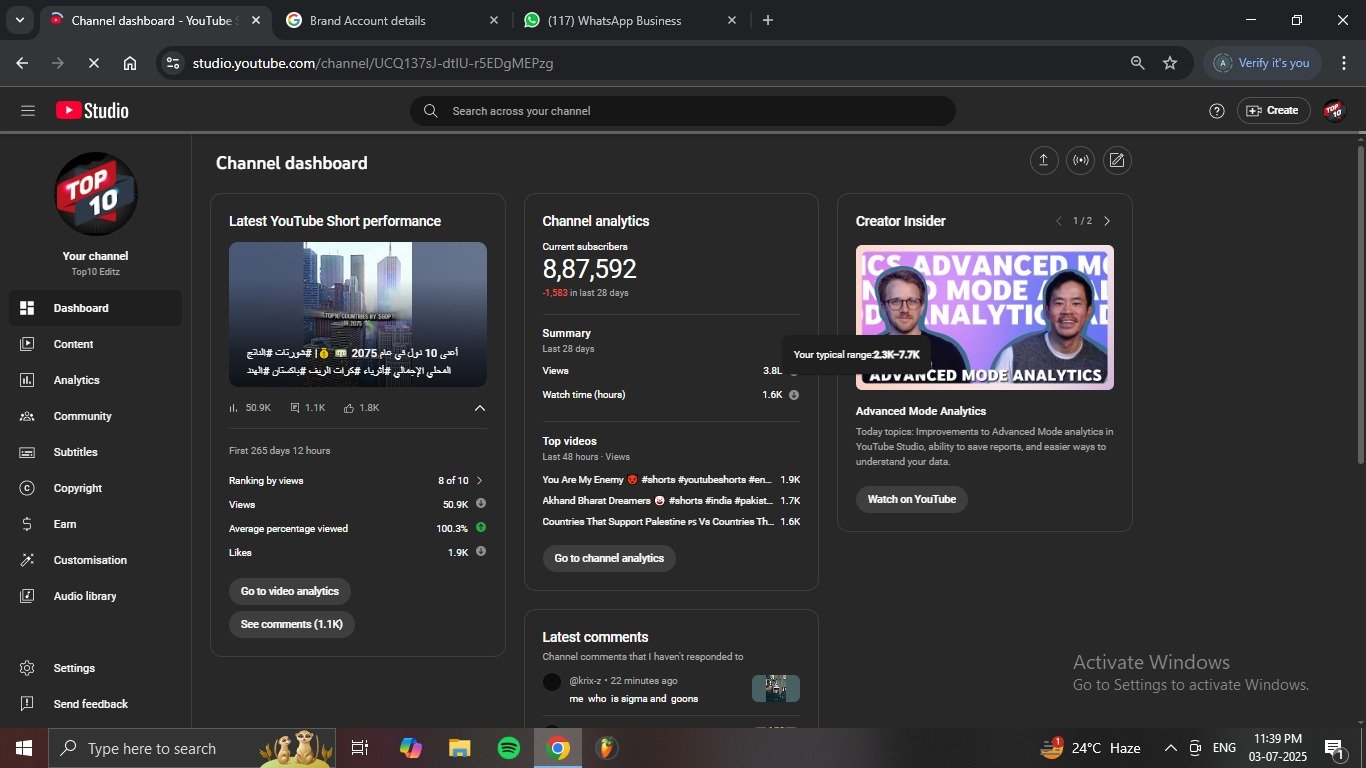Click the Search across your channel field
The image size is (1366, 768).
(x=683, y=111)
